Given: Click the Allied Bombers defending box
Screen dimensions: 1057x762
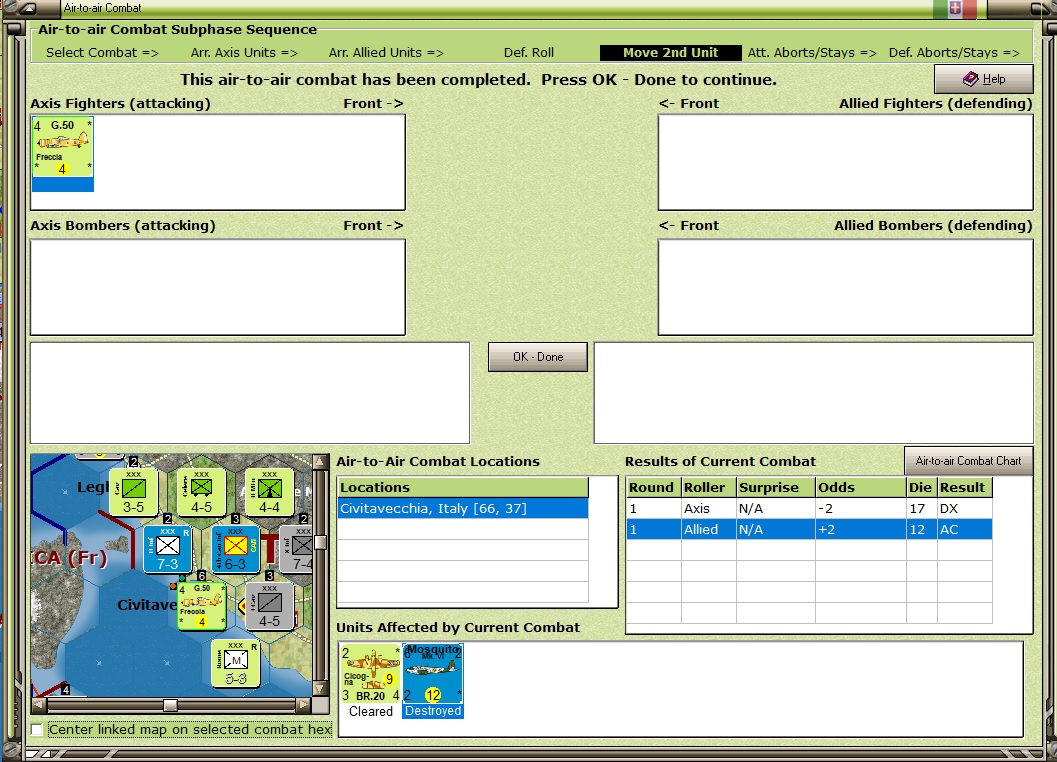Looking at the screenshot, I should click(845, 287).
